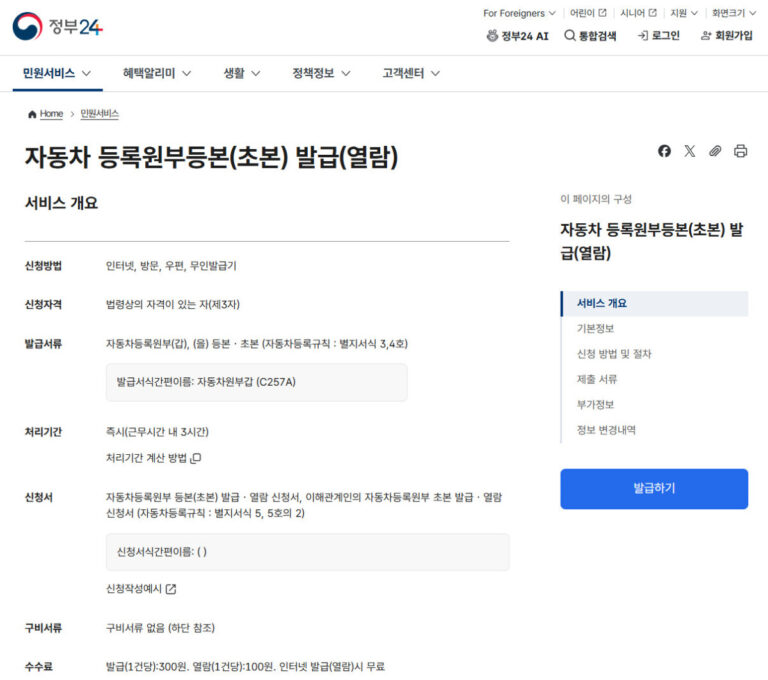This screenshot has width=768, height=680.
Task: Click the 로그인 login link
Action: pyautogui.click(x=659, y=36)
